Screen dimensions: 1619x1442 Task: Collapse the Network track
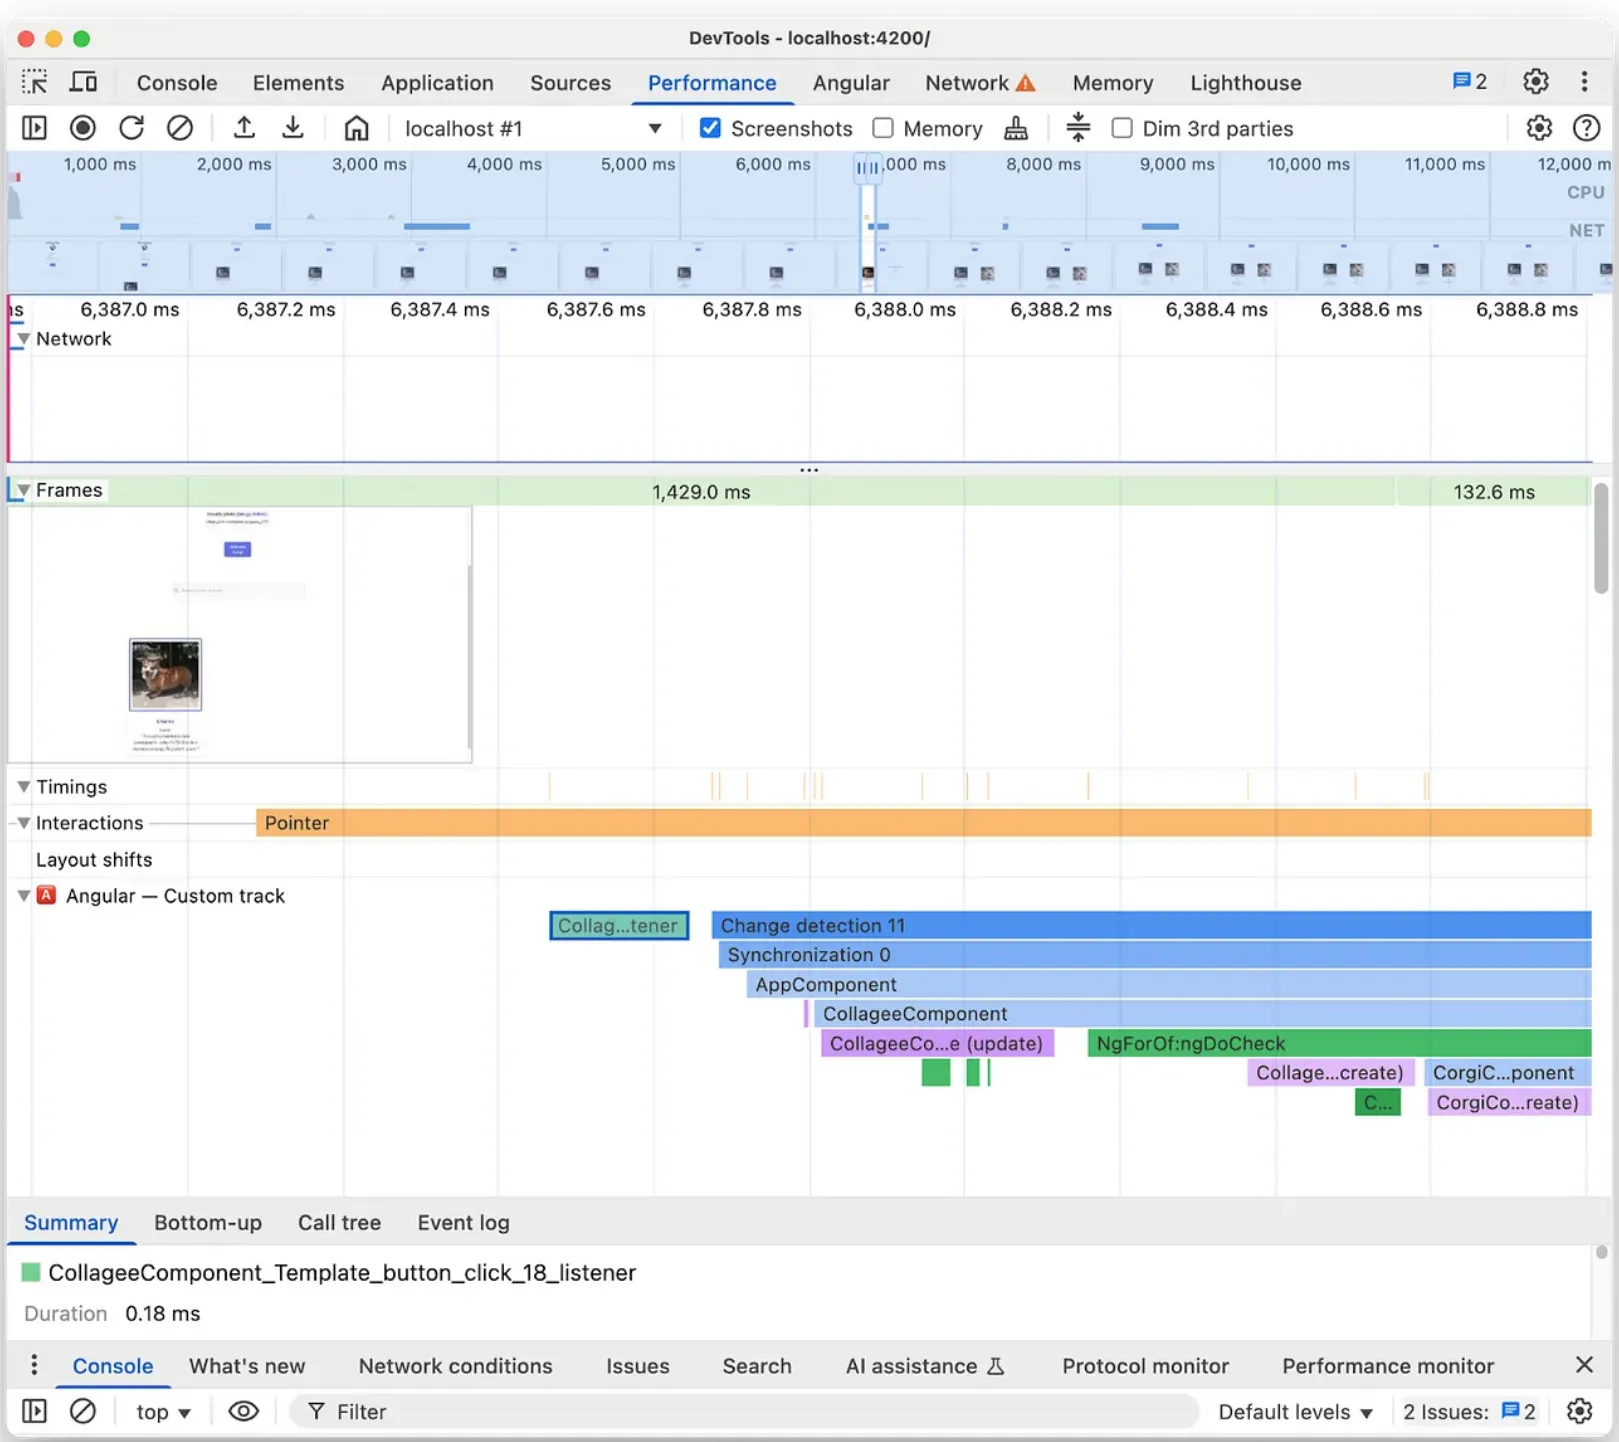(23, 339)
